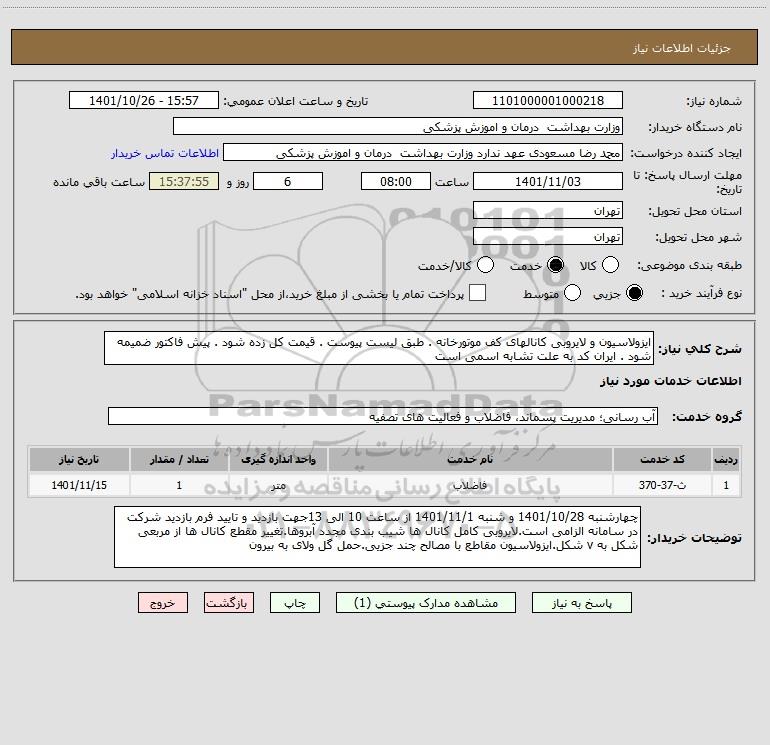Click the announcement date field 1401/10/26 - 15:57
The image size is (770, 745).
click(x=144, y=101)
